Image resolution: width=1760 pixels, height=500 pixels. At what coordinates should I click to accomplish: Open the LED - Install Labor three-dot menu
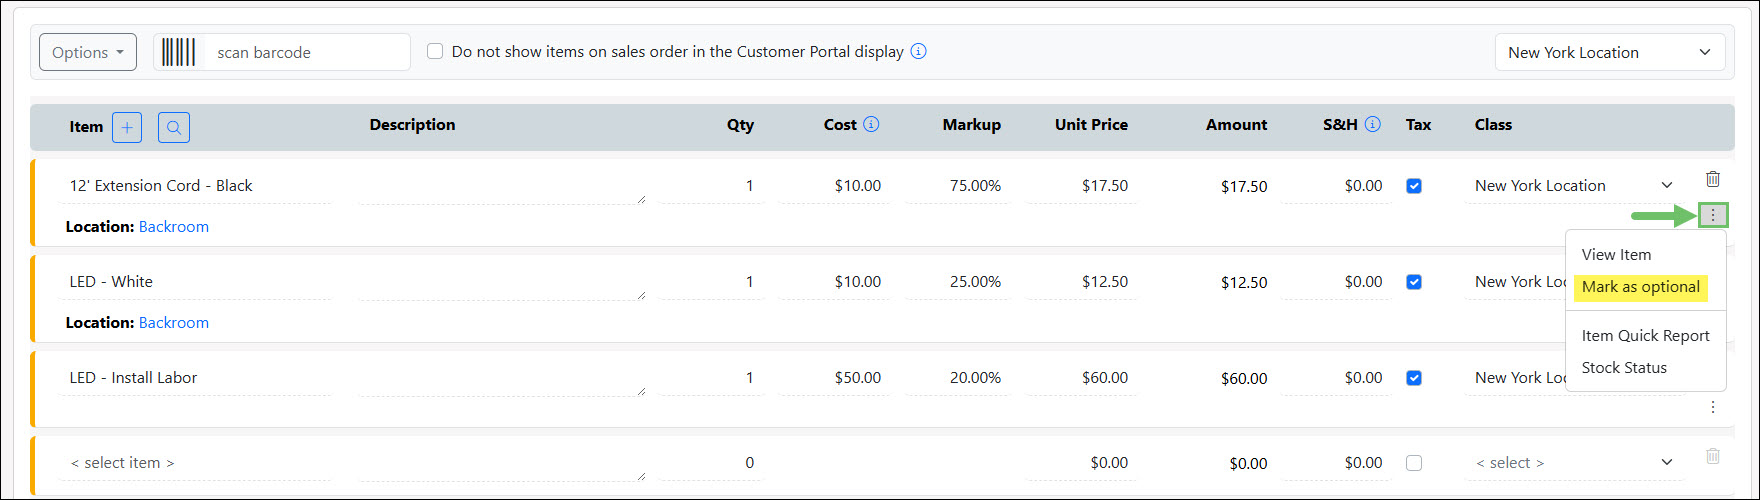pyautogui.click(x=1713, y=407)
